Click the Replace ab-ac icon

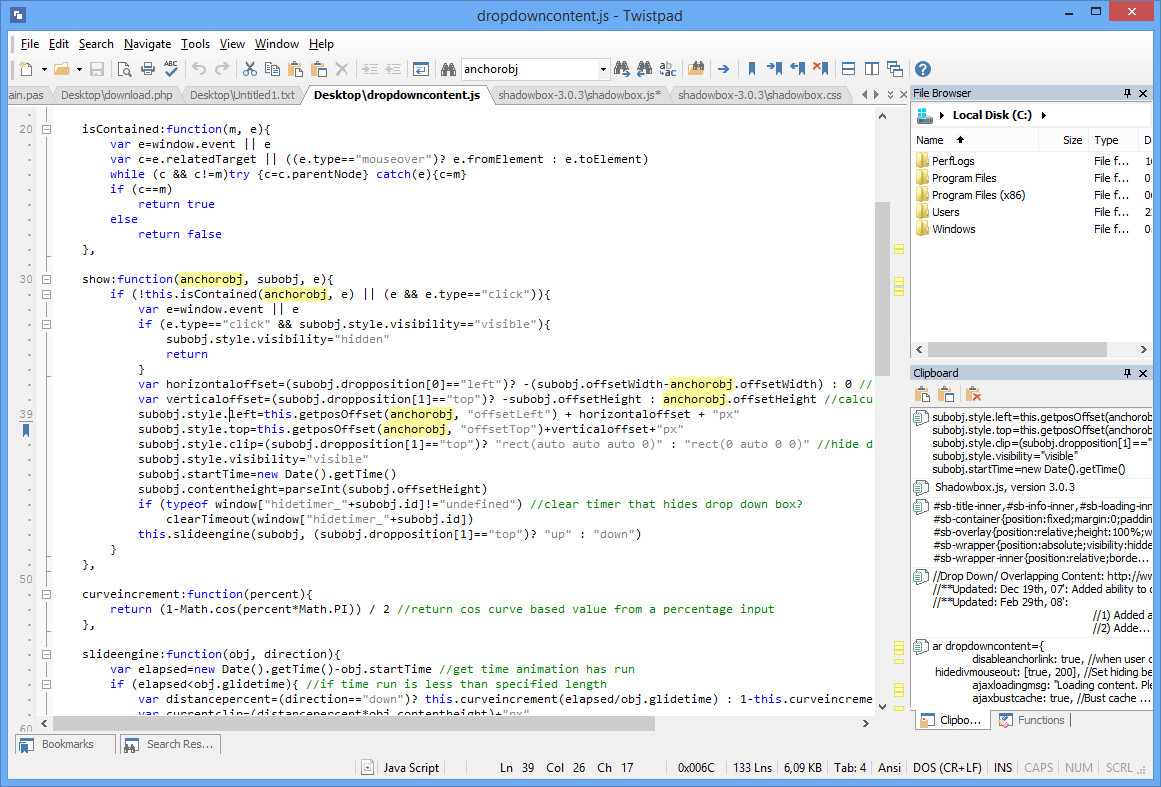point(667,69)
